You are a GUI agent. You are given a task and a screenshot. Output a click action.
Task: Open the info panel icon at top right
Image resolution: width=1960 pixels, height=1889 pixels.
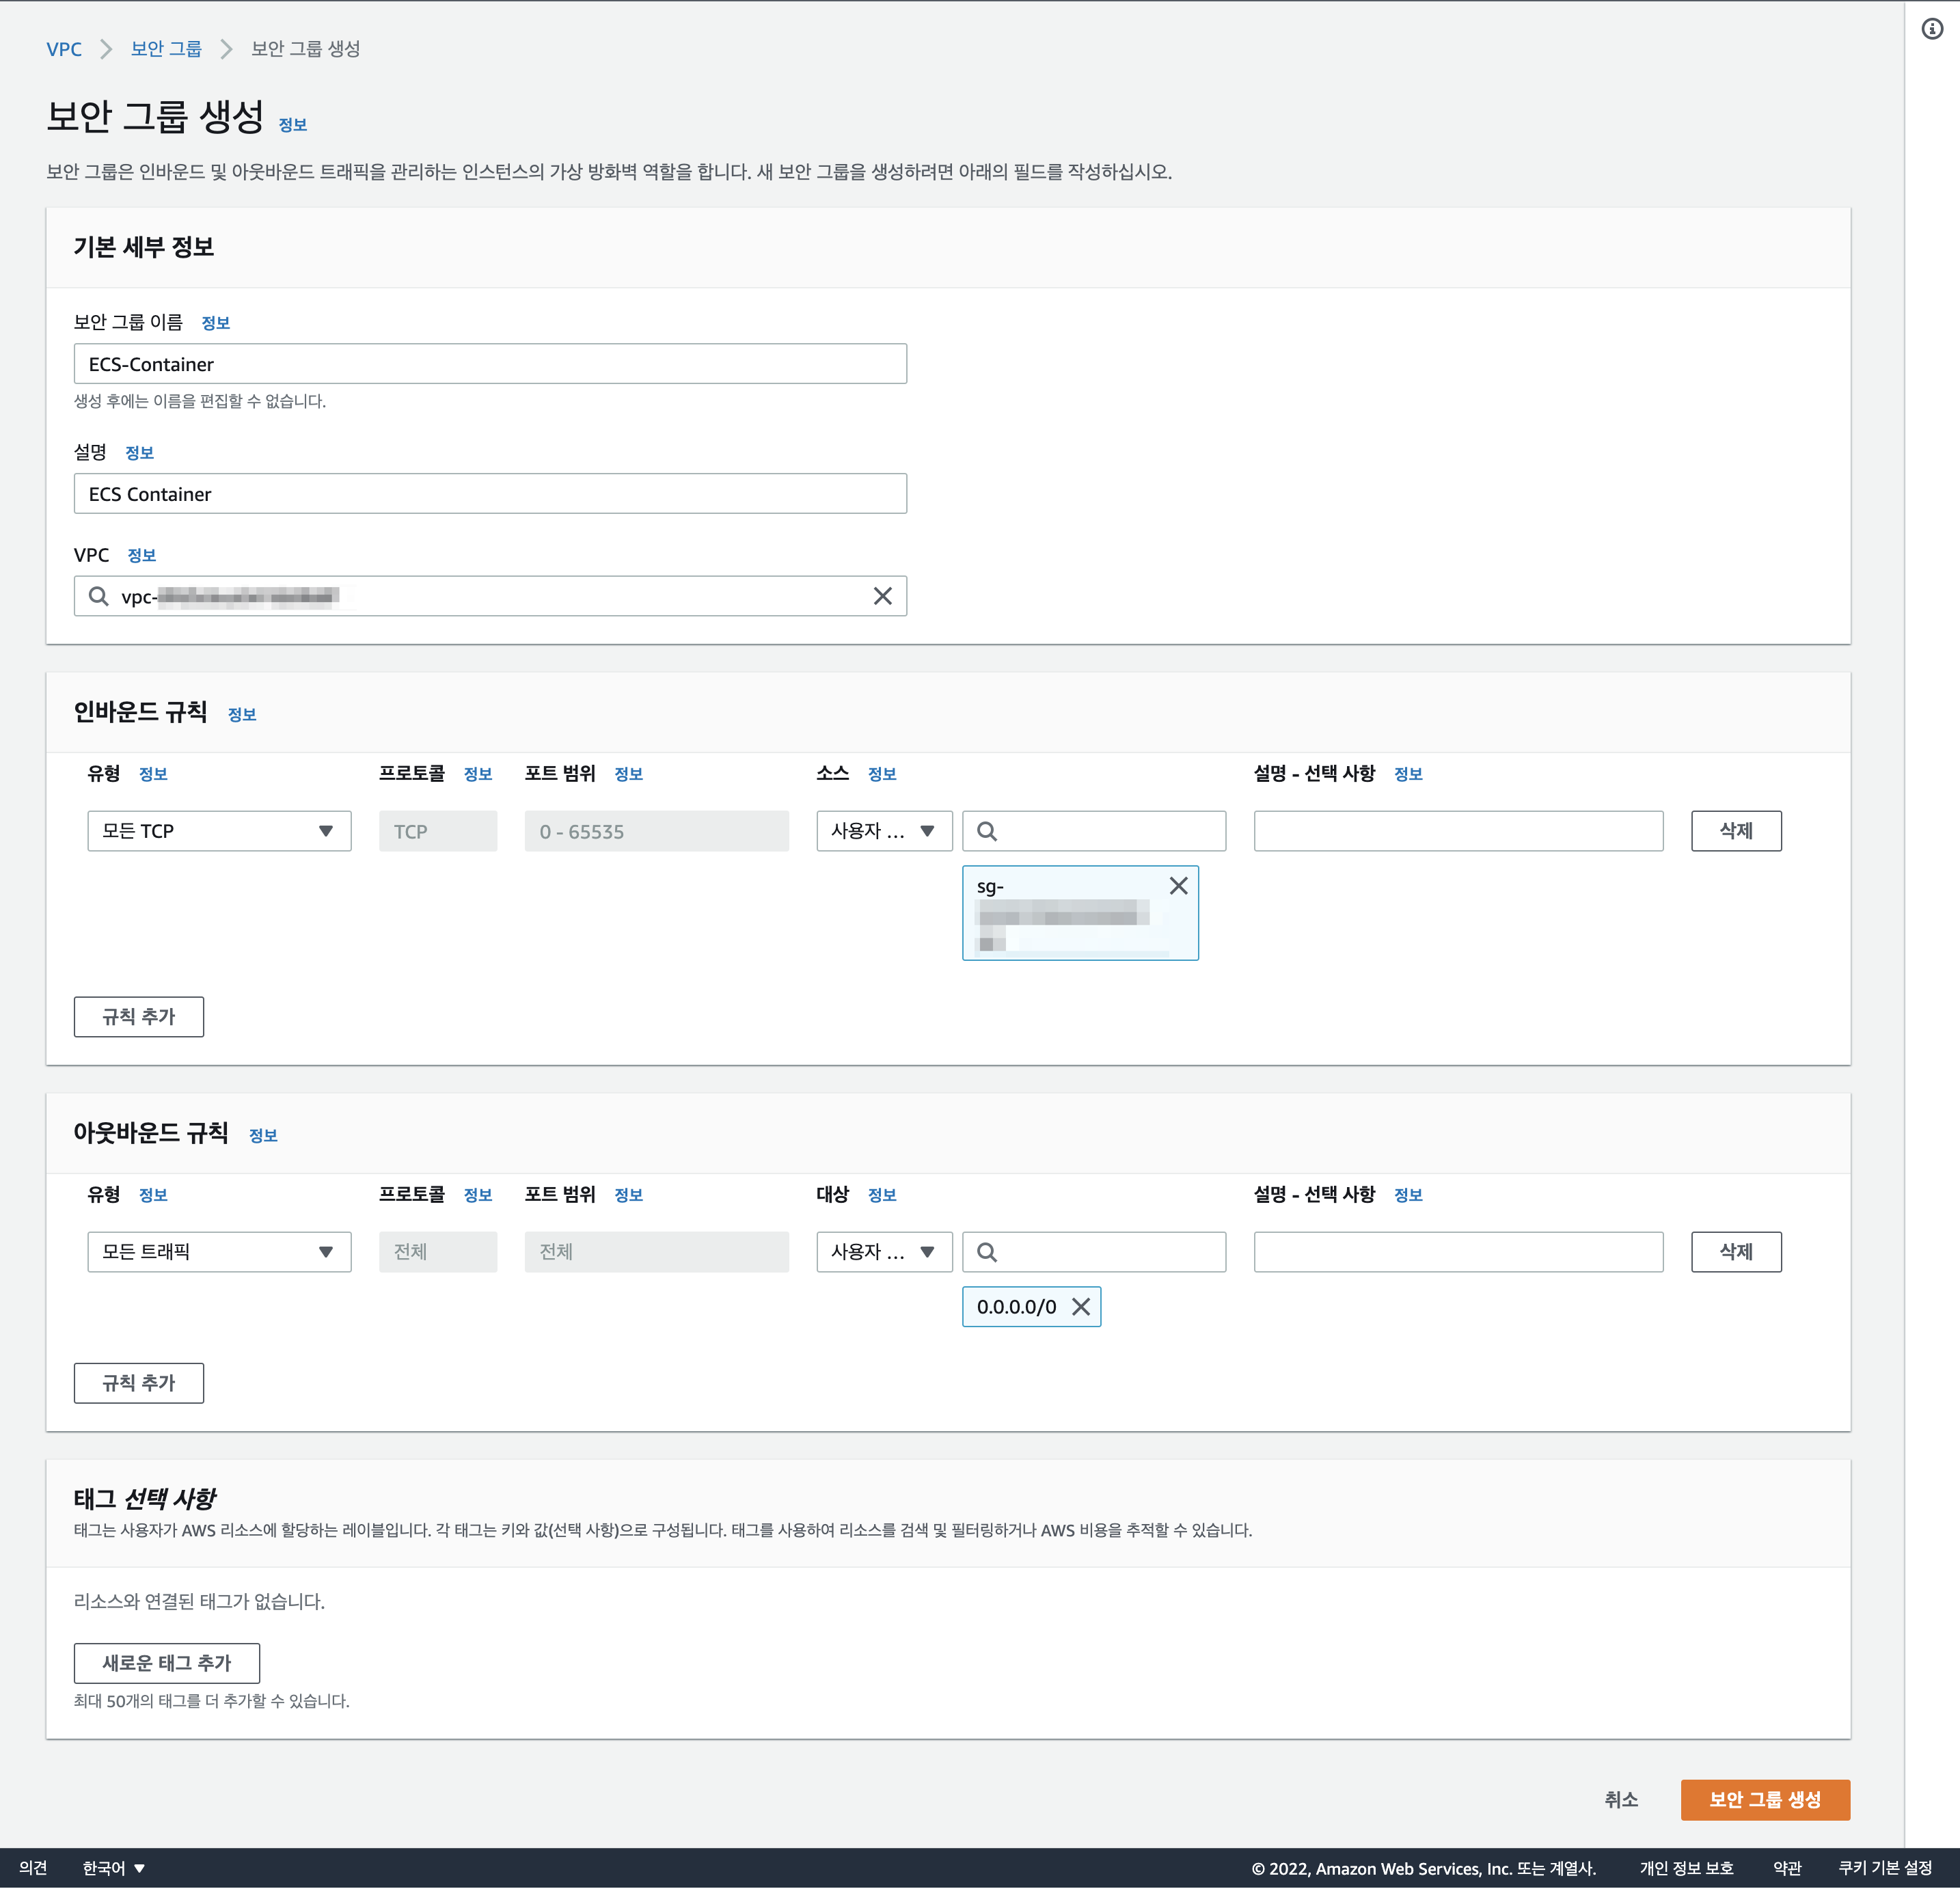[1932, 29]
